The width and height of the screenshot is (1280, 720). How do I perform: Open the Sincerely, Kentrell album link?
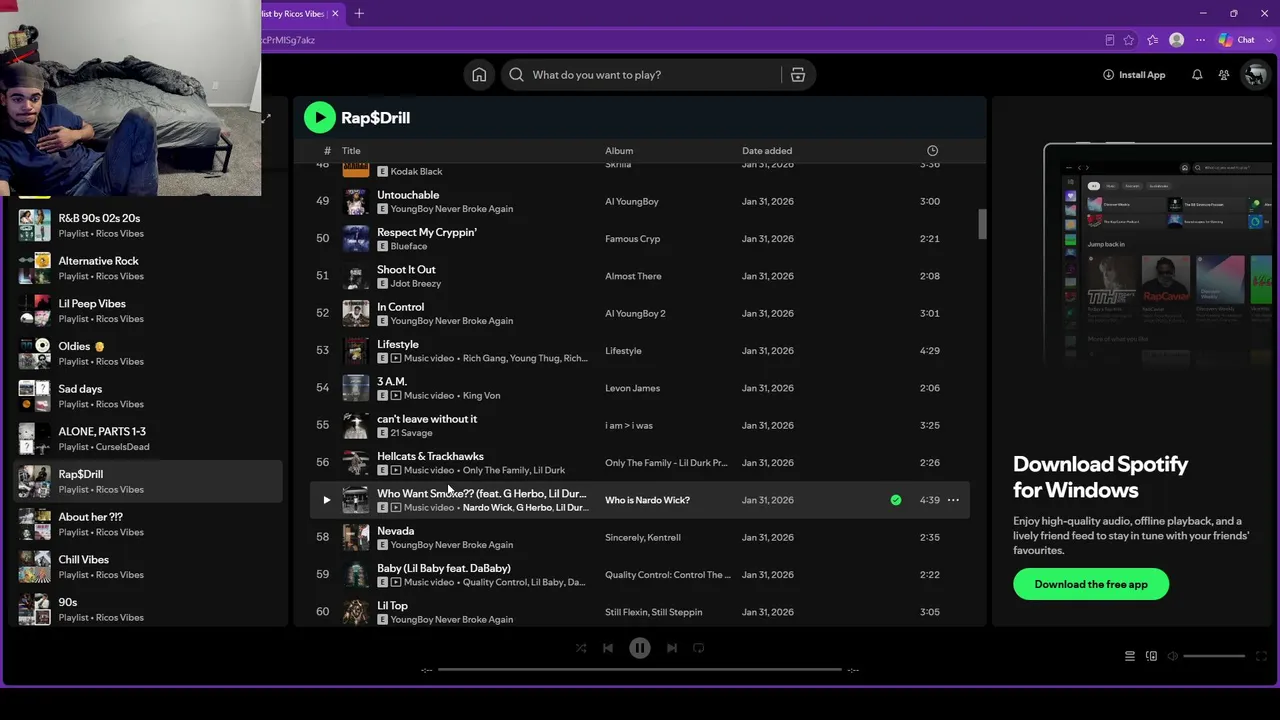tap(643, 538)
